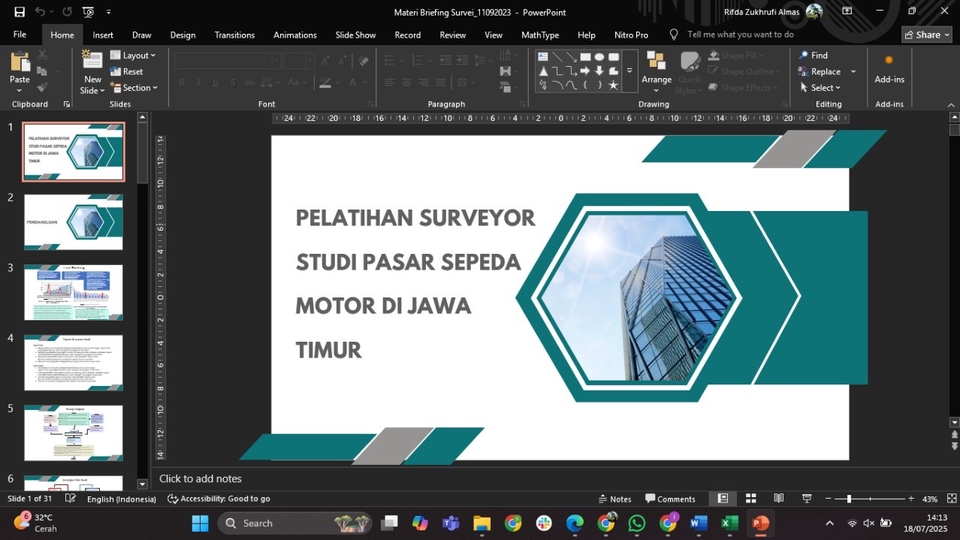Open WhatsApp from the taskbar
The width and height of the screenshot is (960, 540).
pyautogui.click(x=637, y=523)
